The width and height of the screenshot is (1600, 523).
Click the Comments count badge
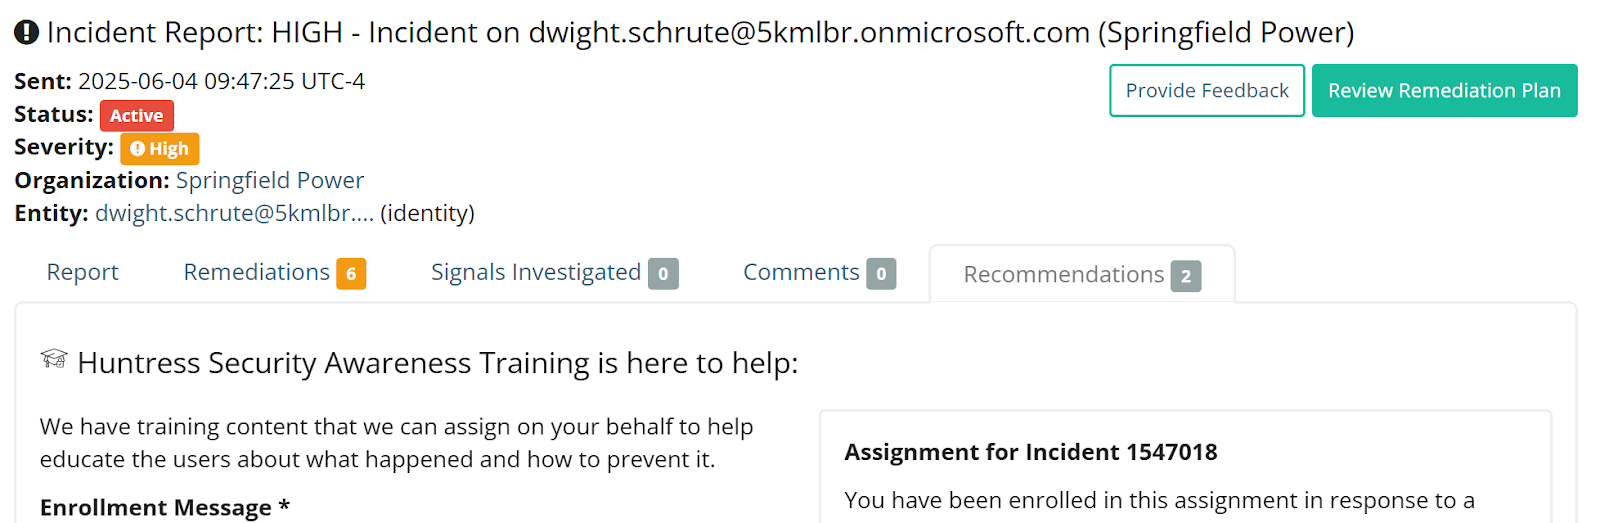pos(881,274)
